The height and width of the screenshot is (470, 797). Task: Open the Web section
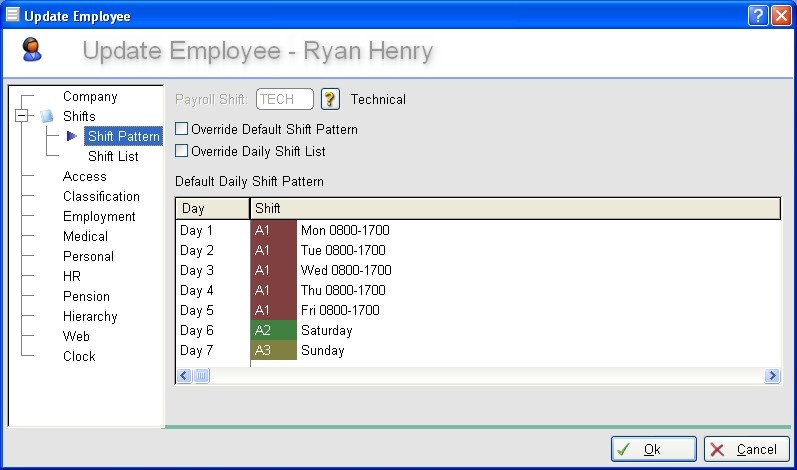click(76, 336)
